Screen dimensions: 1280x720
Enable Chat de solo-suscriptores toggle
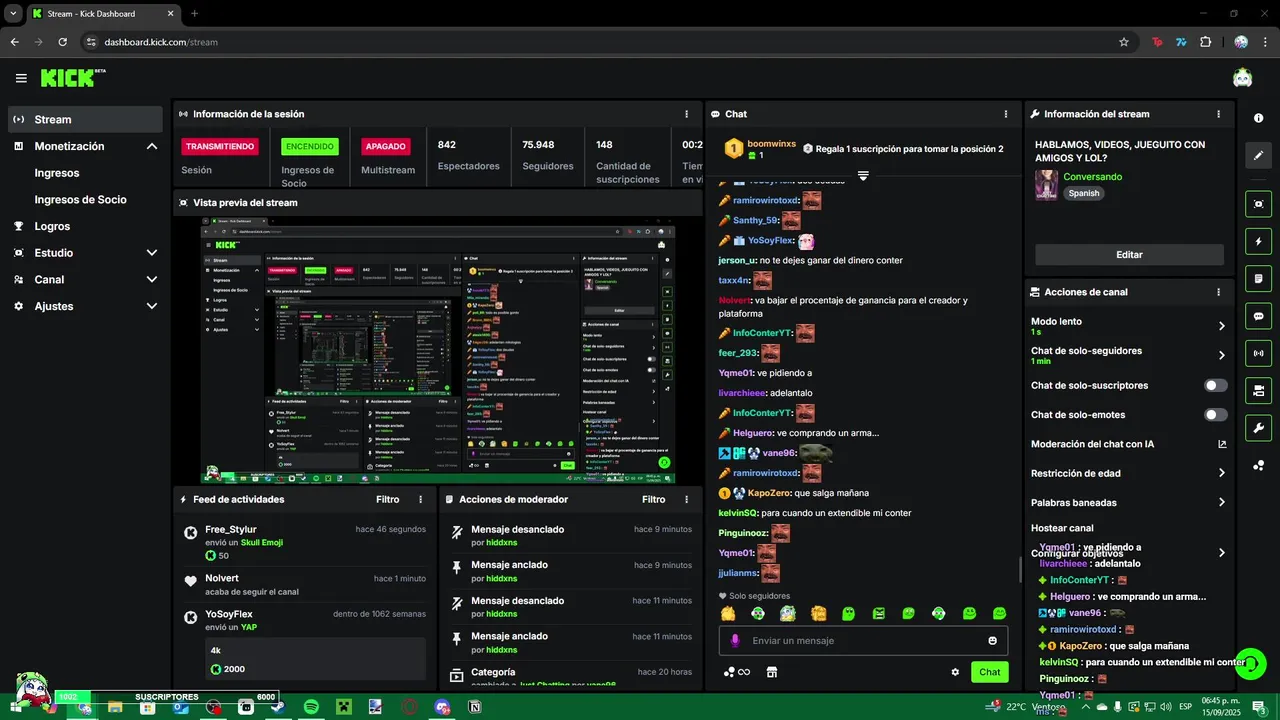(1216, 385)
